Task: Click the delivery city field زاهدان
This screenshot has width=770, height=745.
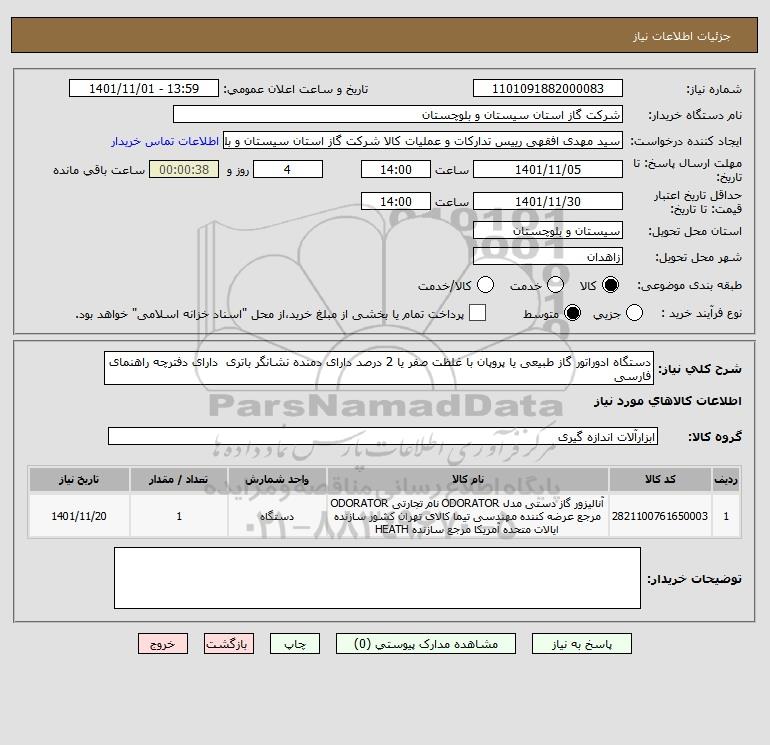Action: click(x=548, y=256)
